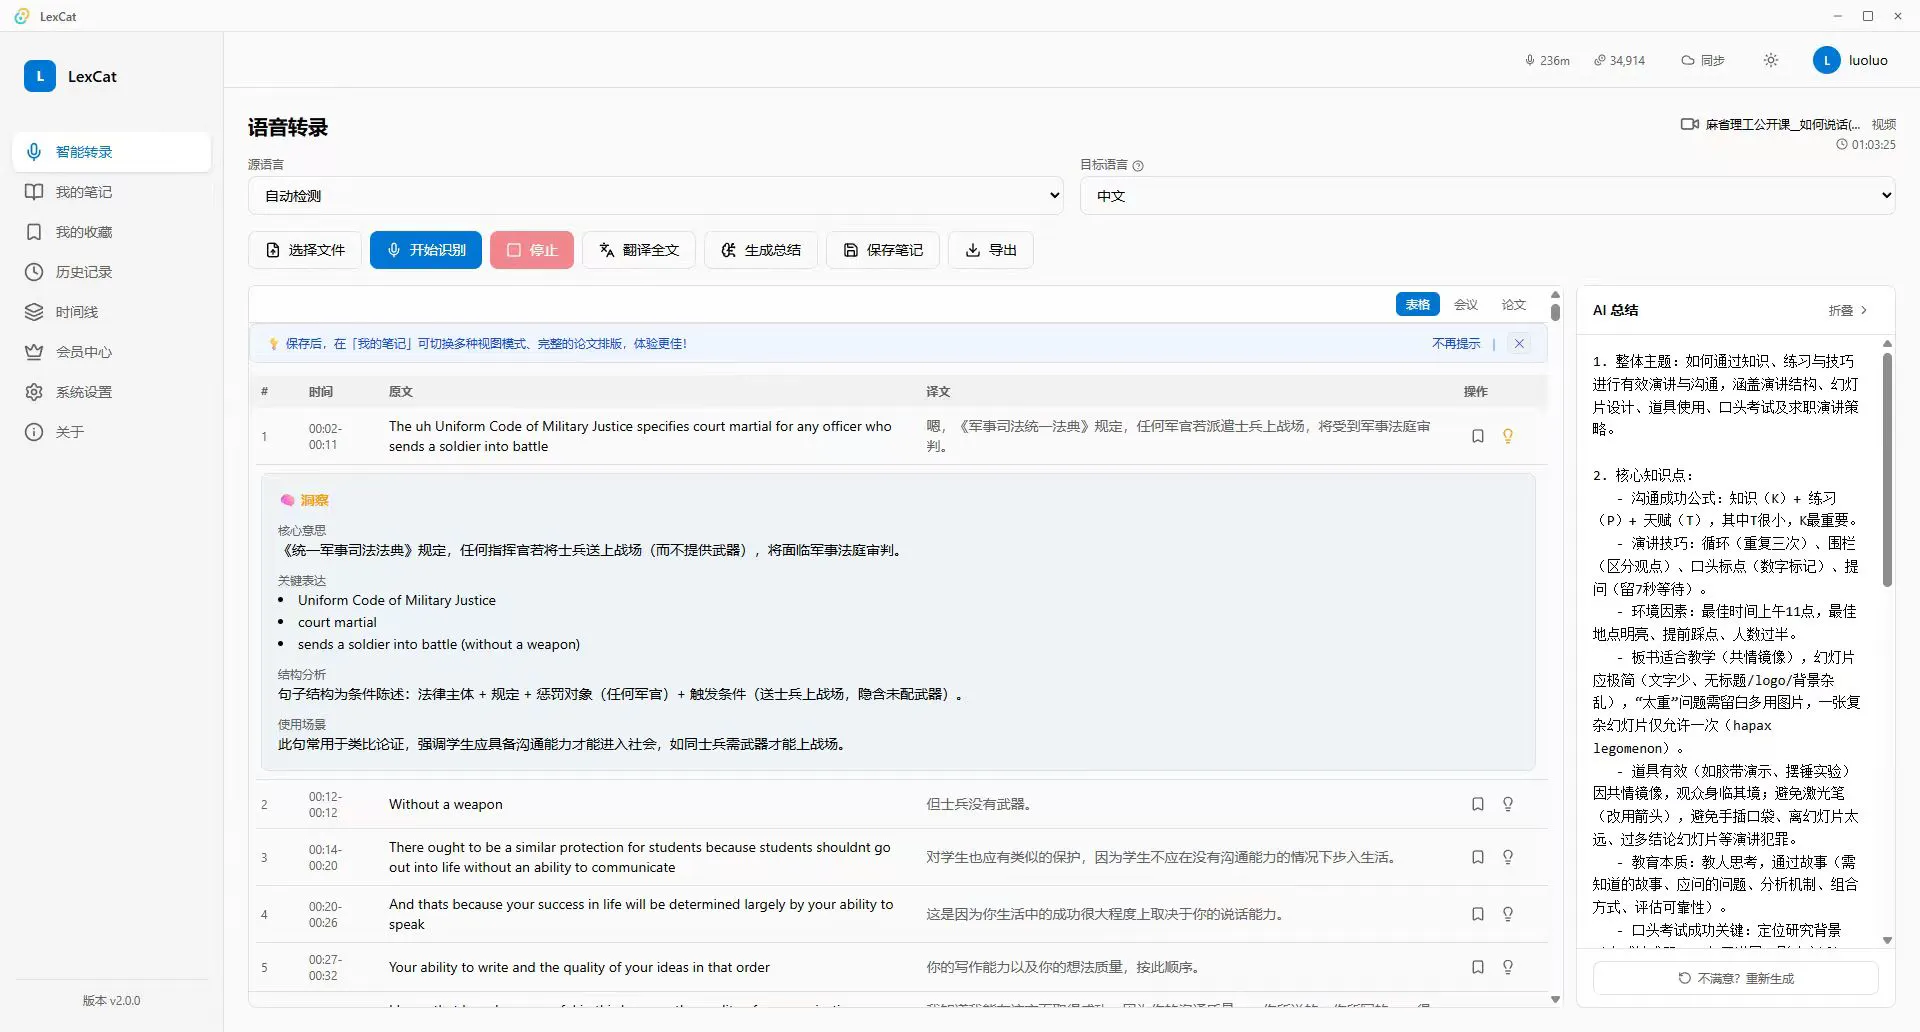1920x1032 pixels.
Task: Click the 关于 info icon
Action: tap(34, 432)
